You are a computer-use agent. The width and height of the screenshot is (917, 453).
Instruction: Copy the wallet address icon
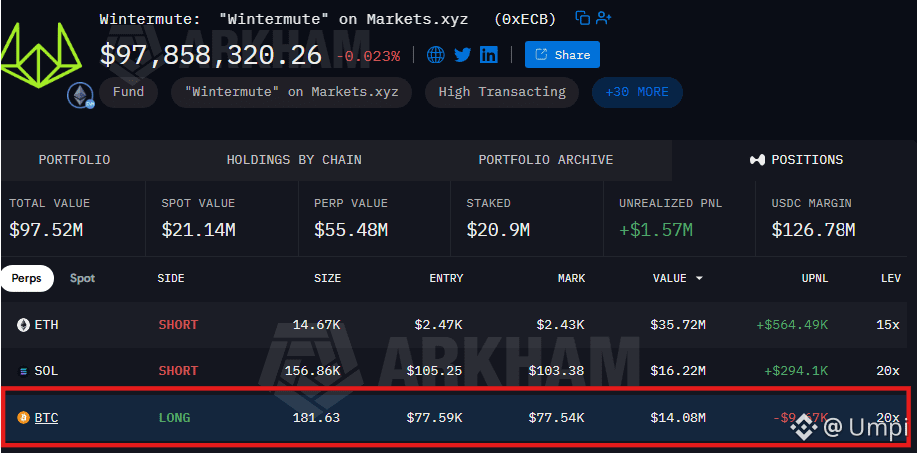click(582, 18)
